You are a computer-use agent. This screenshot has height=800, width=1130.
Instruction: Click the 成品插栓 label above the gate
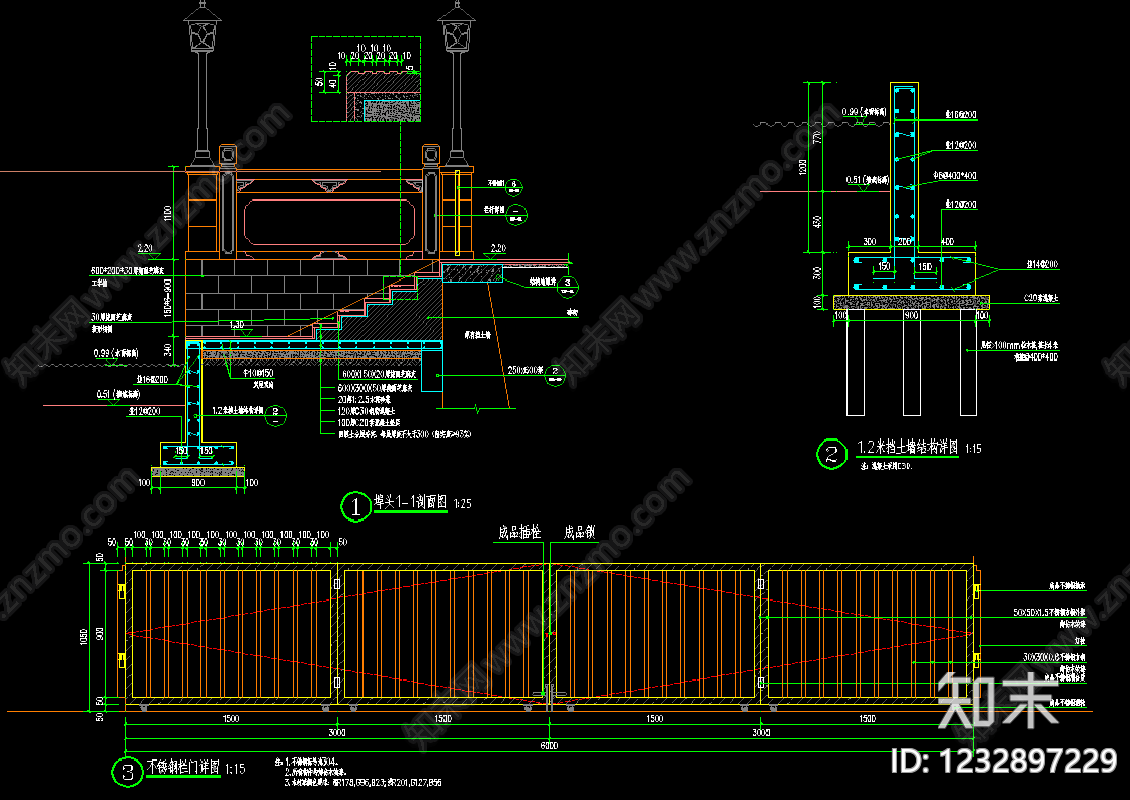tap(520, 533)
